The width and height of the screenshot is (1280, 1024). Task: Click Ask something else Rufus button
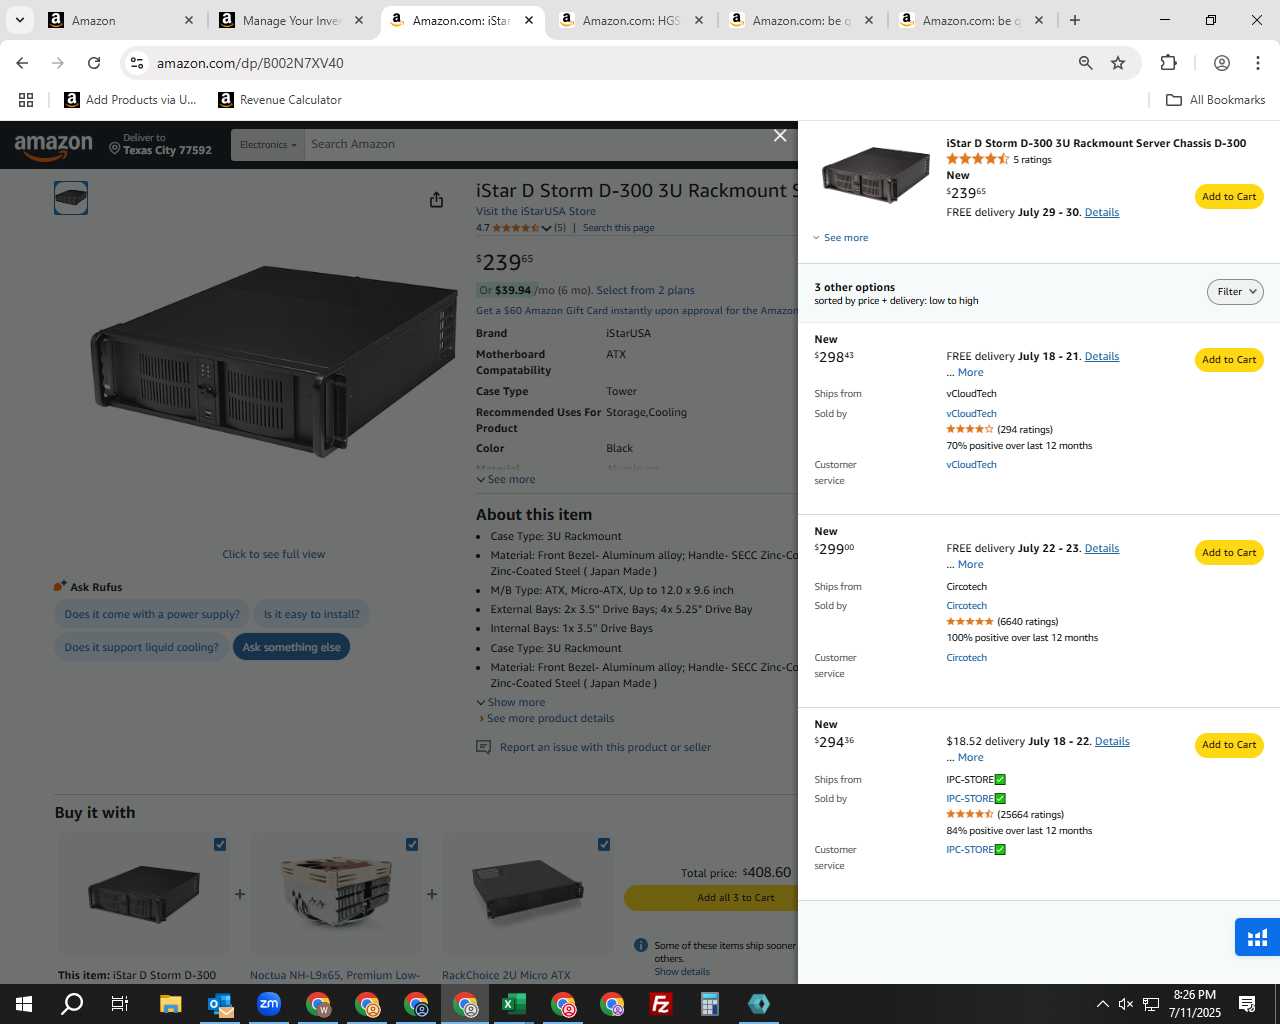291,647
